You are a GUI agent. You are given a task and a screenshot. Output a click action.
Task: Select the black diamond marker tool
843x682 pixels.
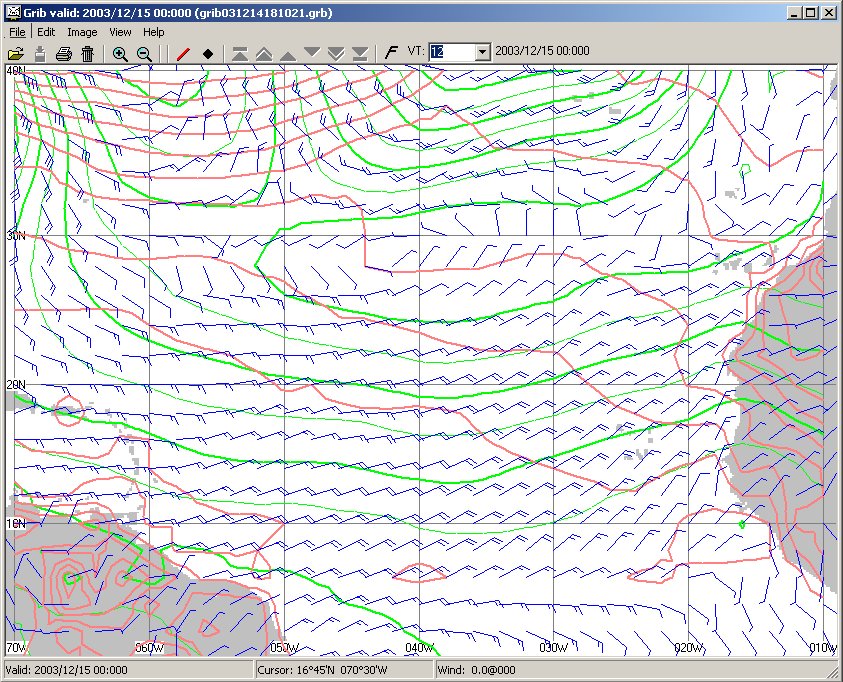click(208, 54)
